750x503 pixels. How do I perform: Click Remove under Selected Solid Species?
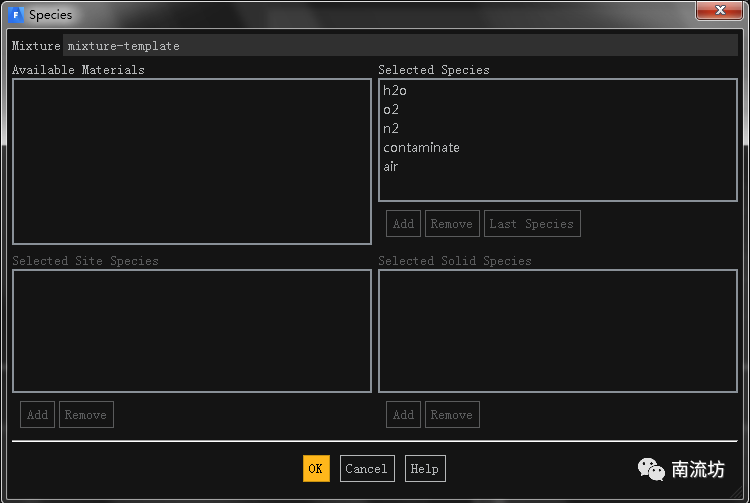point(451,415)
